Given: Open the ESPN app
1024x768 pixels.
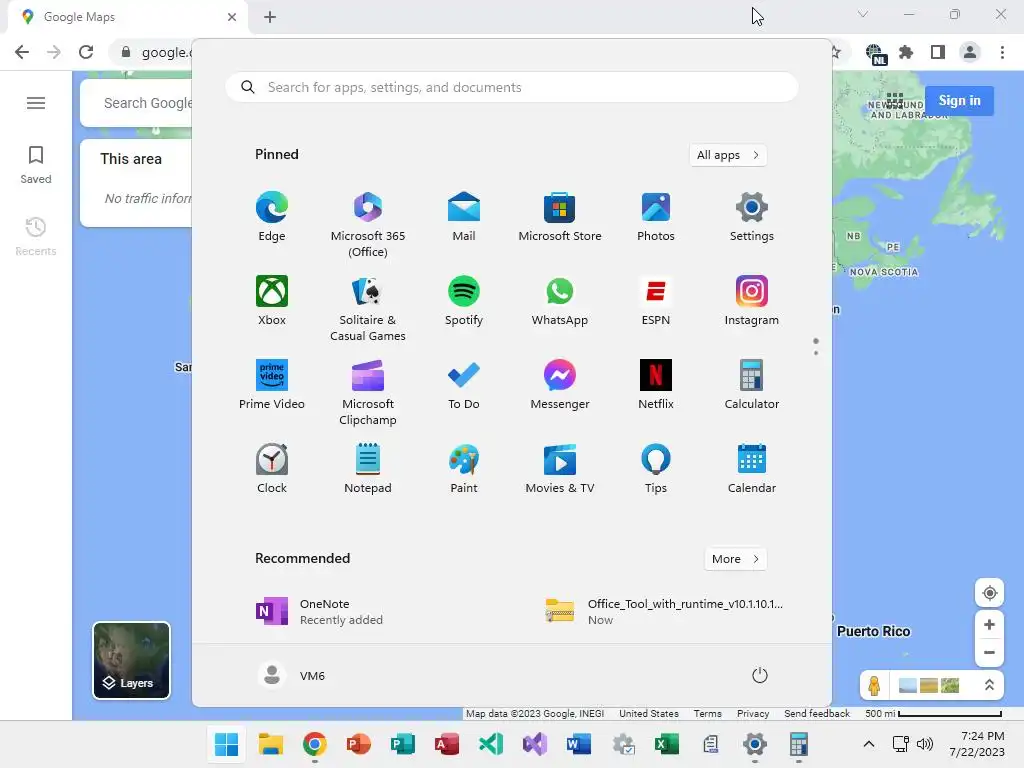Looking at the screenshot, I should pyautogui.click(x=656, y=301).
